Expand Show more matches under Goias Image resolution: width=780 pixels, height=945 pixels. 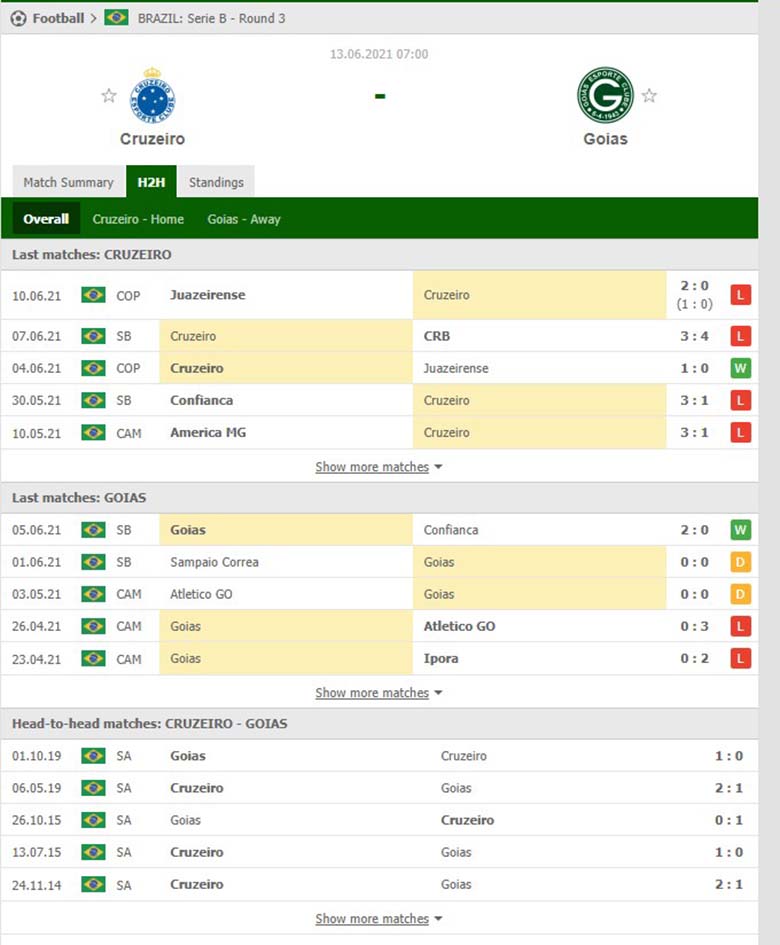pyautogui.click(x=379, y=693)
